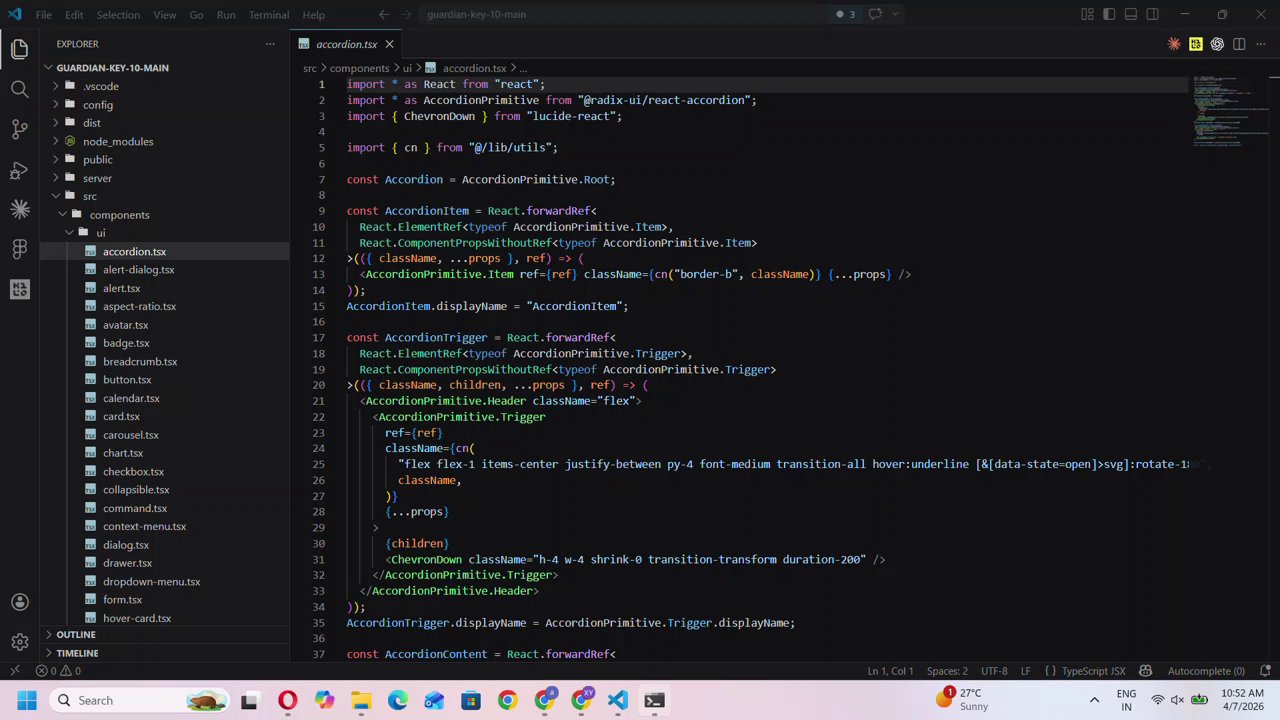Go back with the title bar arrow
Viewport: 1280px width, 720px height.
coord(384,14)
